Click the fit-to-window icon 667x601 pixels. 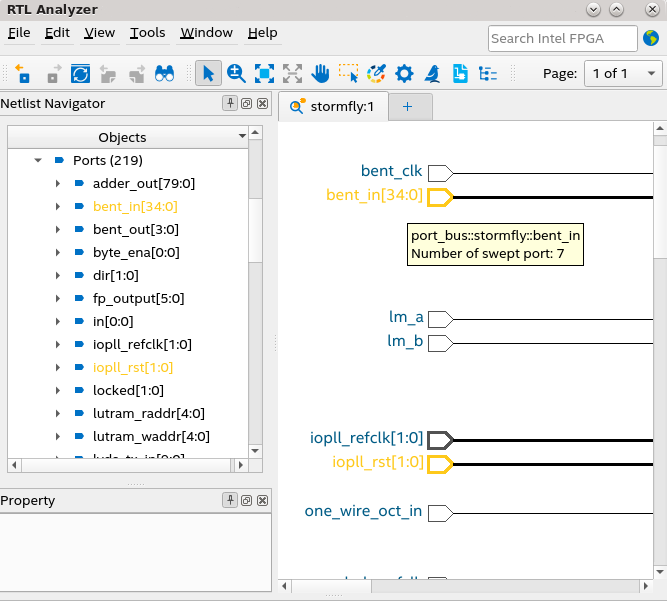[x=264, y=74]
